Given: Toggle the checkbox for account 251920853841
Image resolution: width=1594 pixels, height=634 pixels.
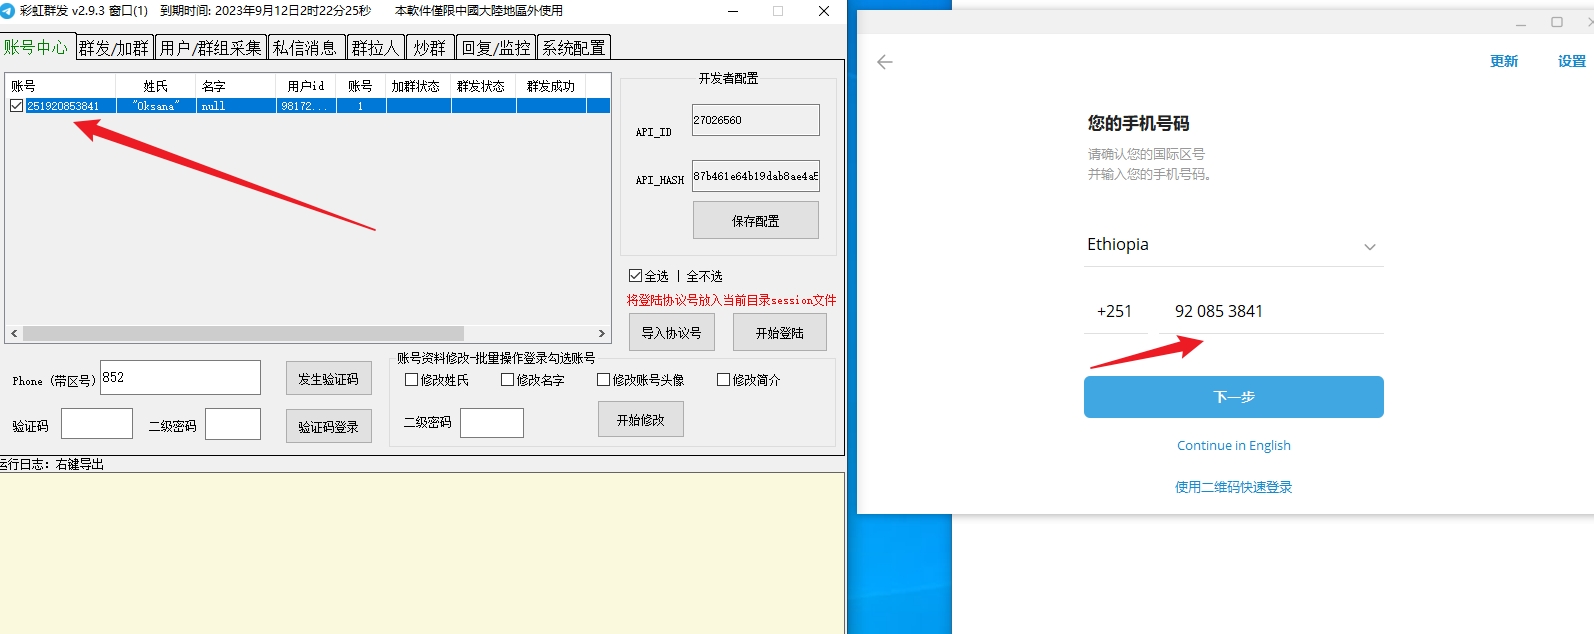Looking at the screenshot, I should [x=17, y=106].
